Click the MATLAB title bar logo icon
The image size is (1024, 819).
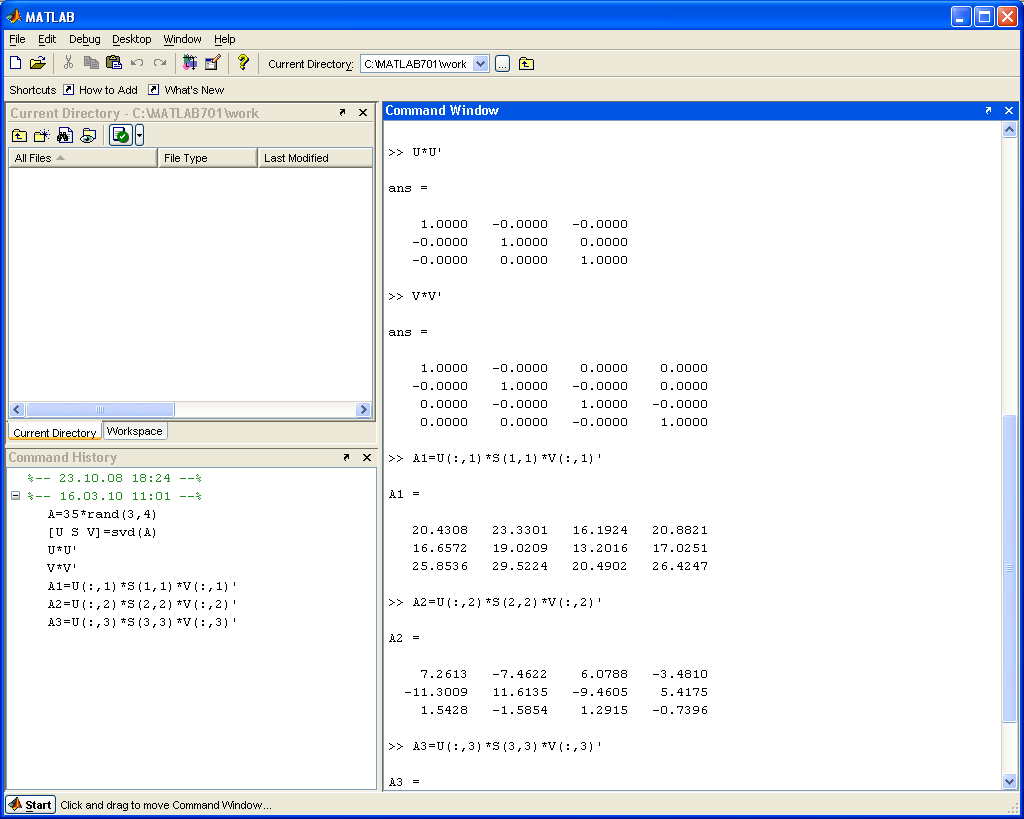click(14, 16)
